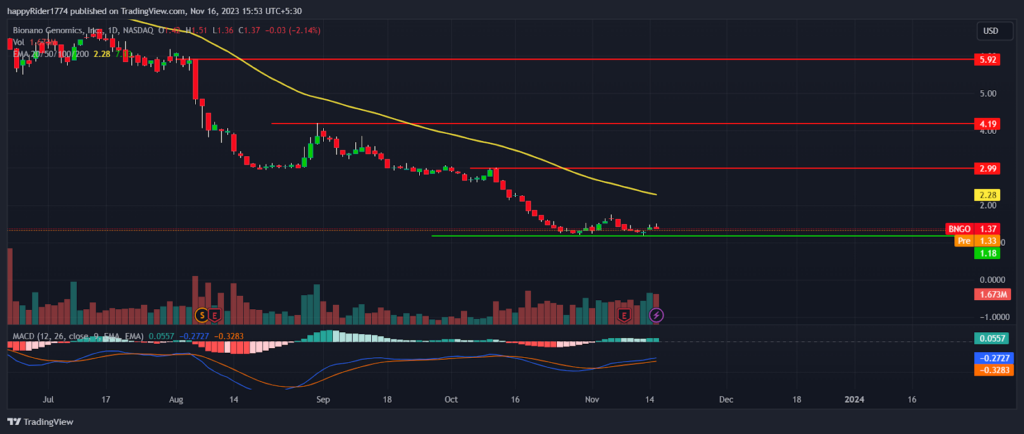Screen dimensions: 1024x434
Task: Click the Oct label on time axis
Action: [x=450, y=399]
